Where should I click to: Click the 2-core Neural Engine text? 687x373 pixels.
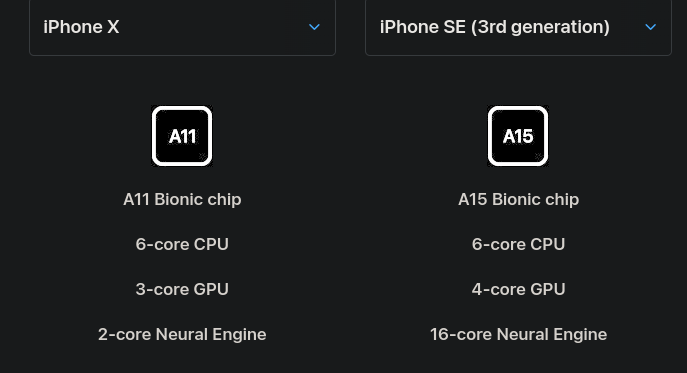tap(182, 334)
